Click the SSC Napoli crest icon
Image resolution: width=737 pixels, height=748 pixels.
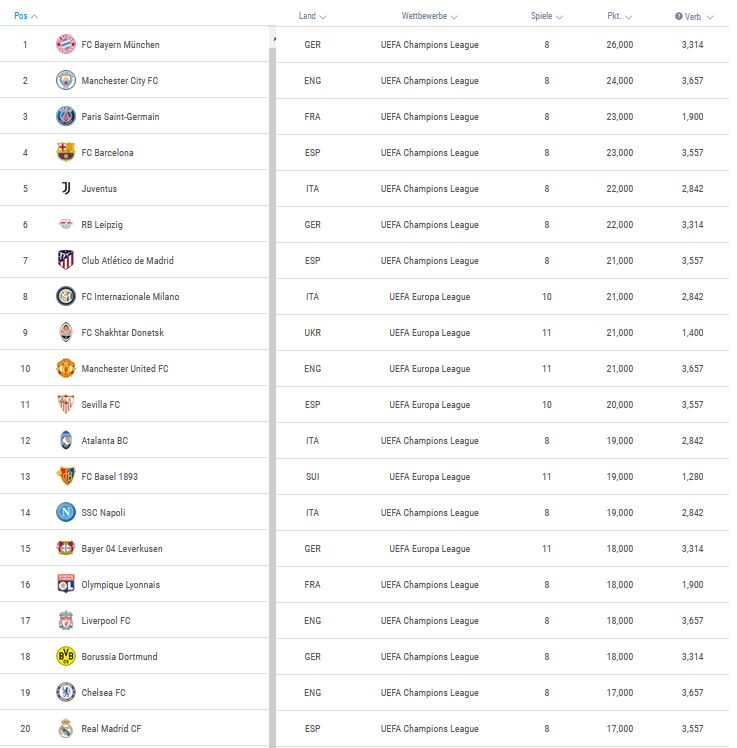click(x=66, y=512)
